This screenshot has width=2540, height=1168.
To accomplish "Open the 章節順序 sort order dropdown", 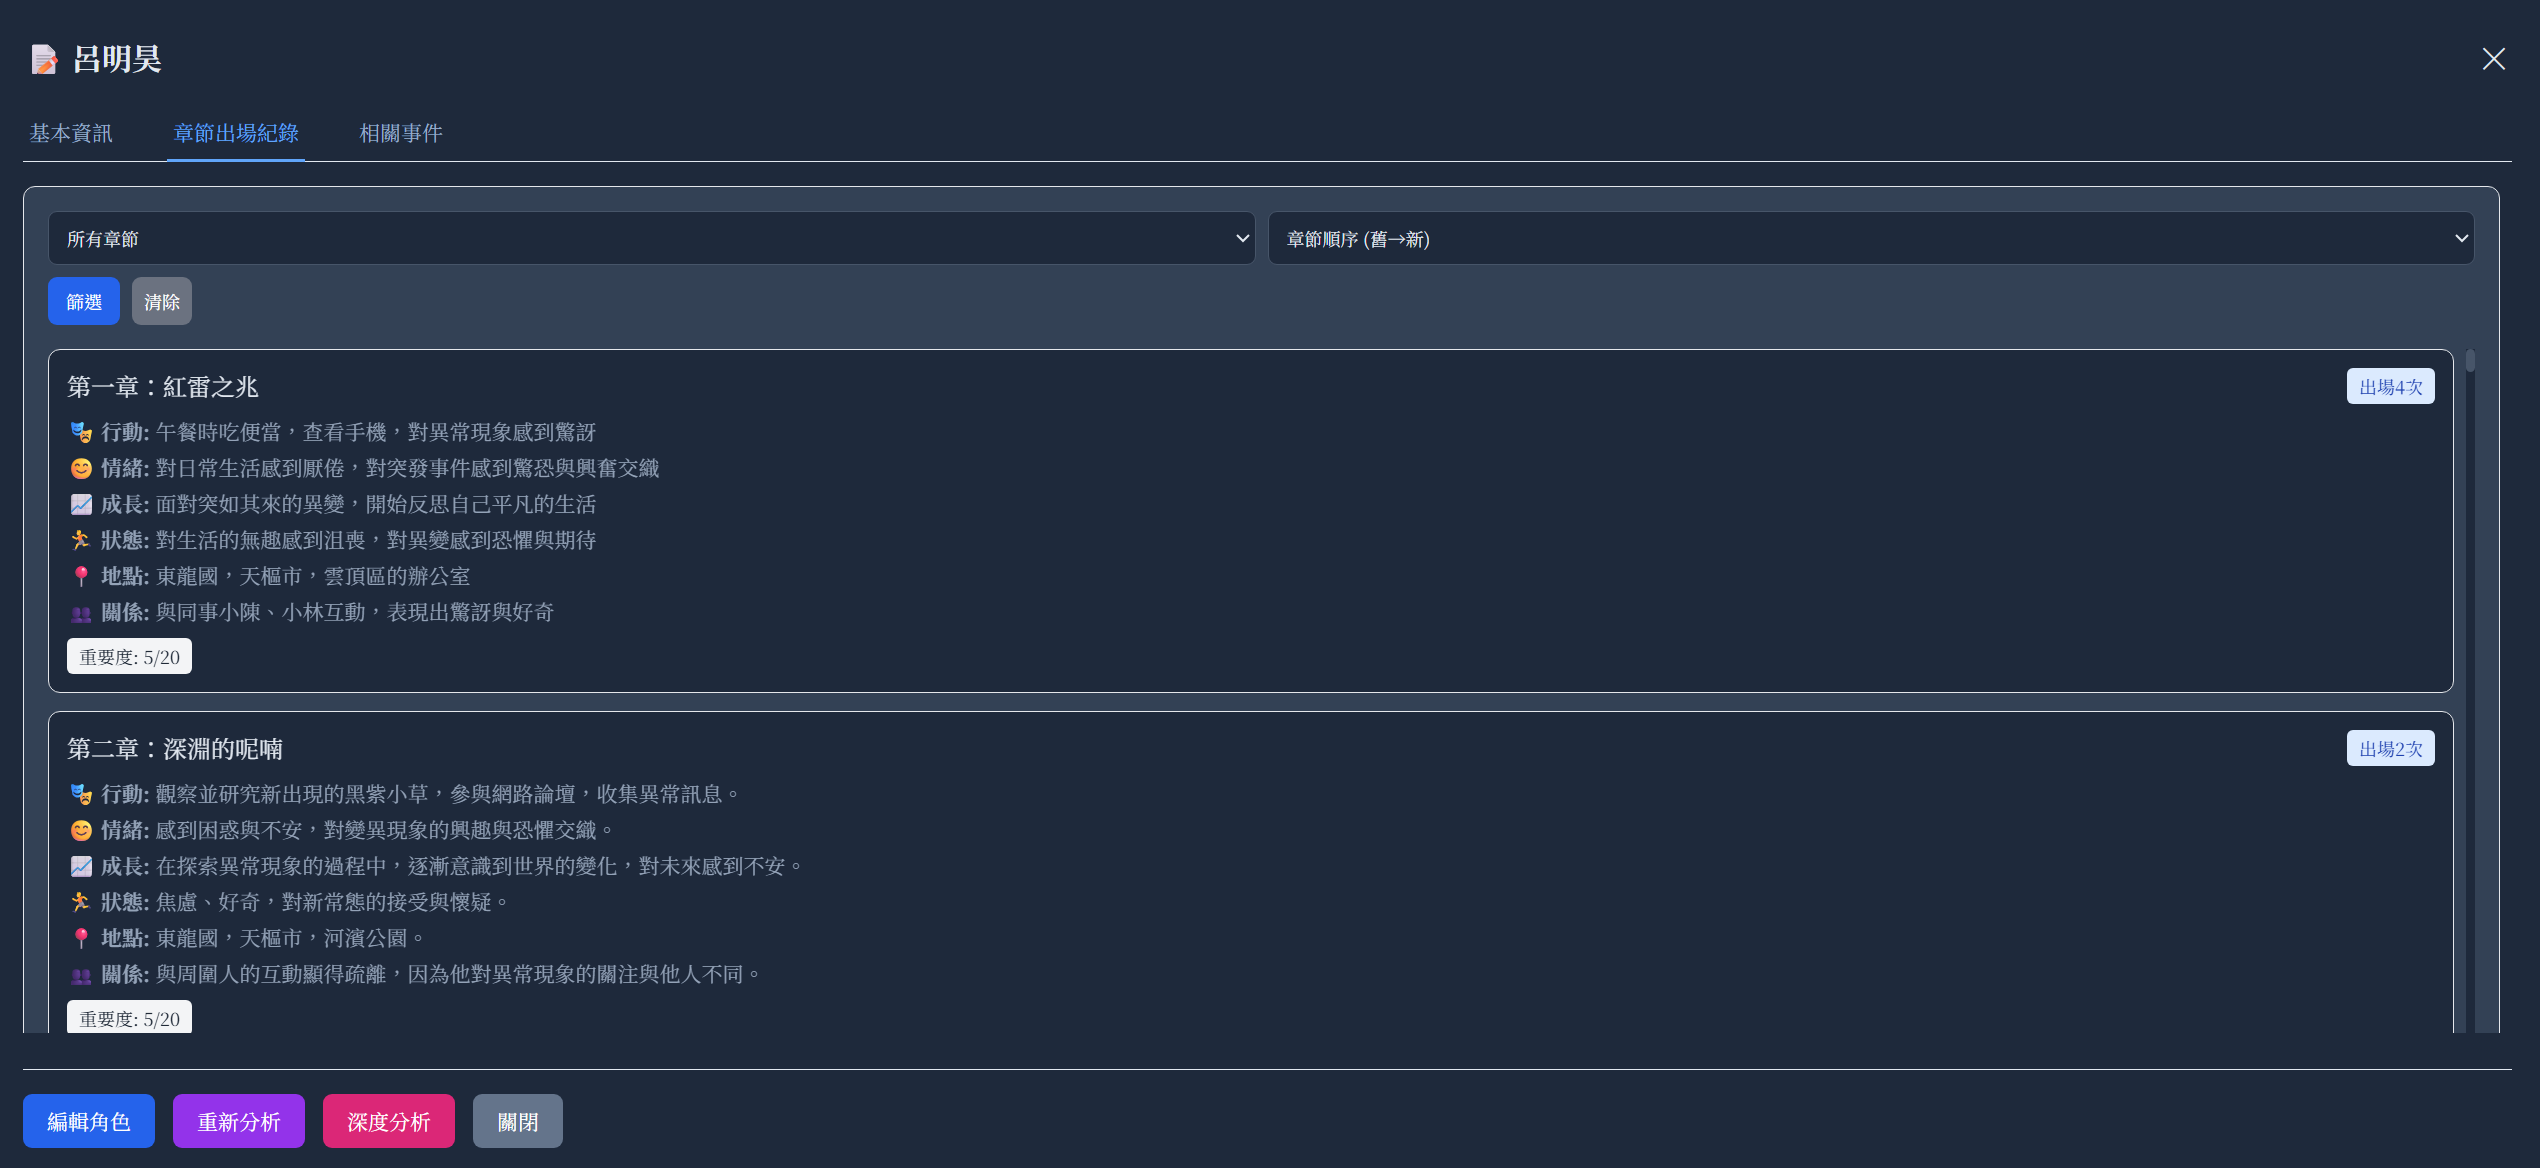I will (1870, 238).
